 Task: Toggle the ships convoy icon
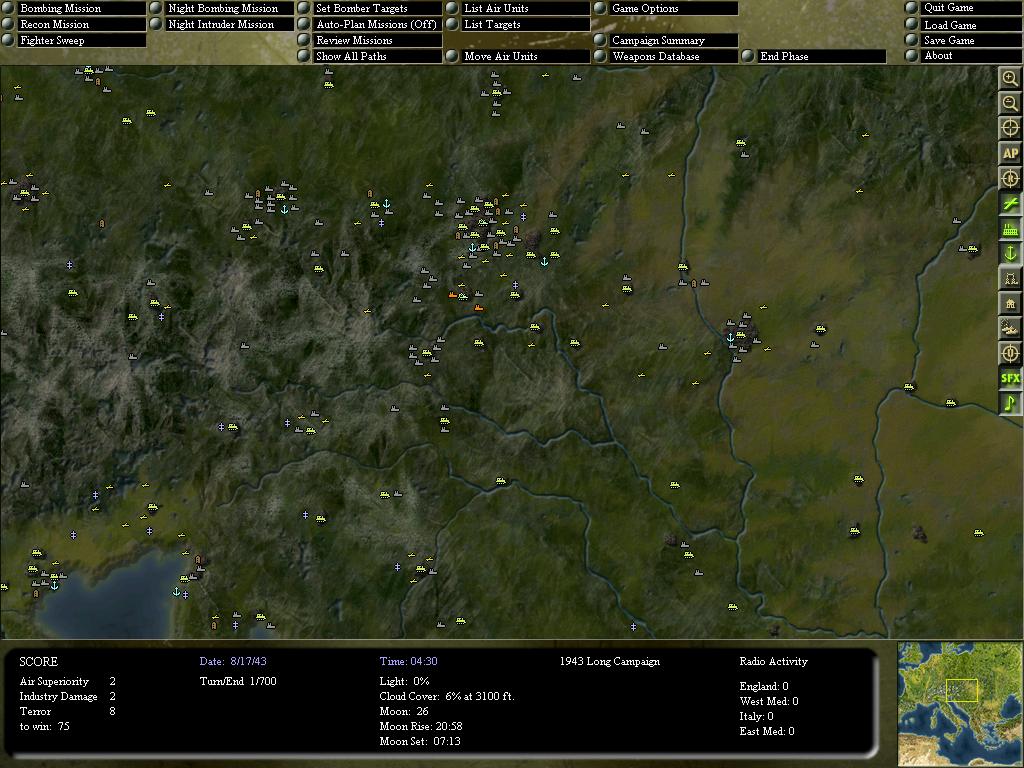click(x=1010, y=328)
